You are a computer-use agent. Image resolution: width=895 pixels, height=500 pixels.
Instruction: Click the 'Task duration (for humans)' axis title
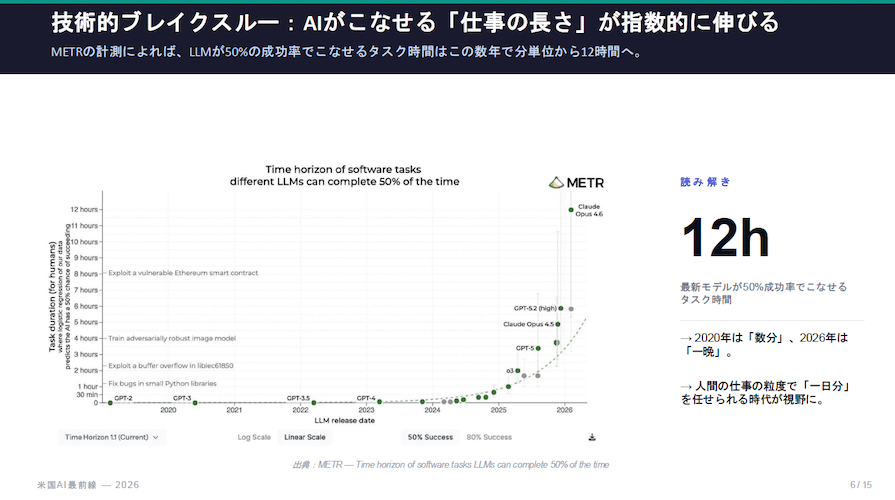53,297
